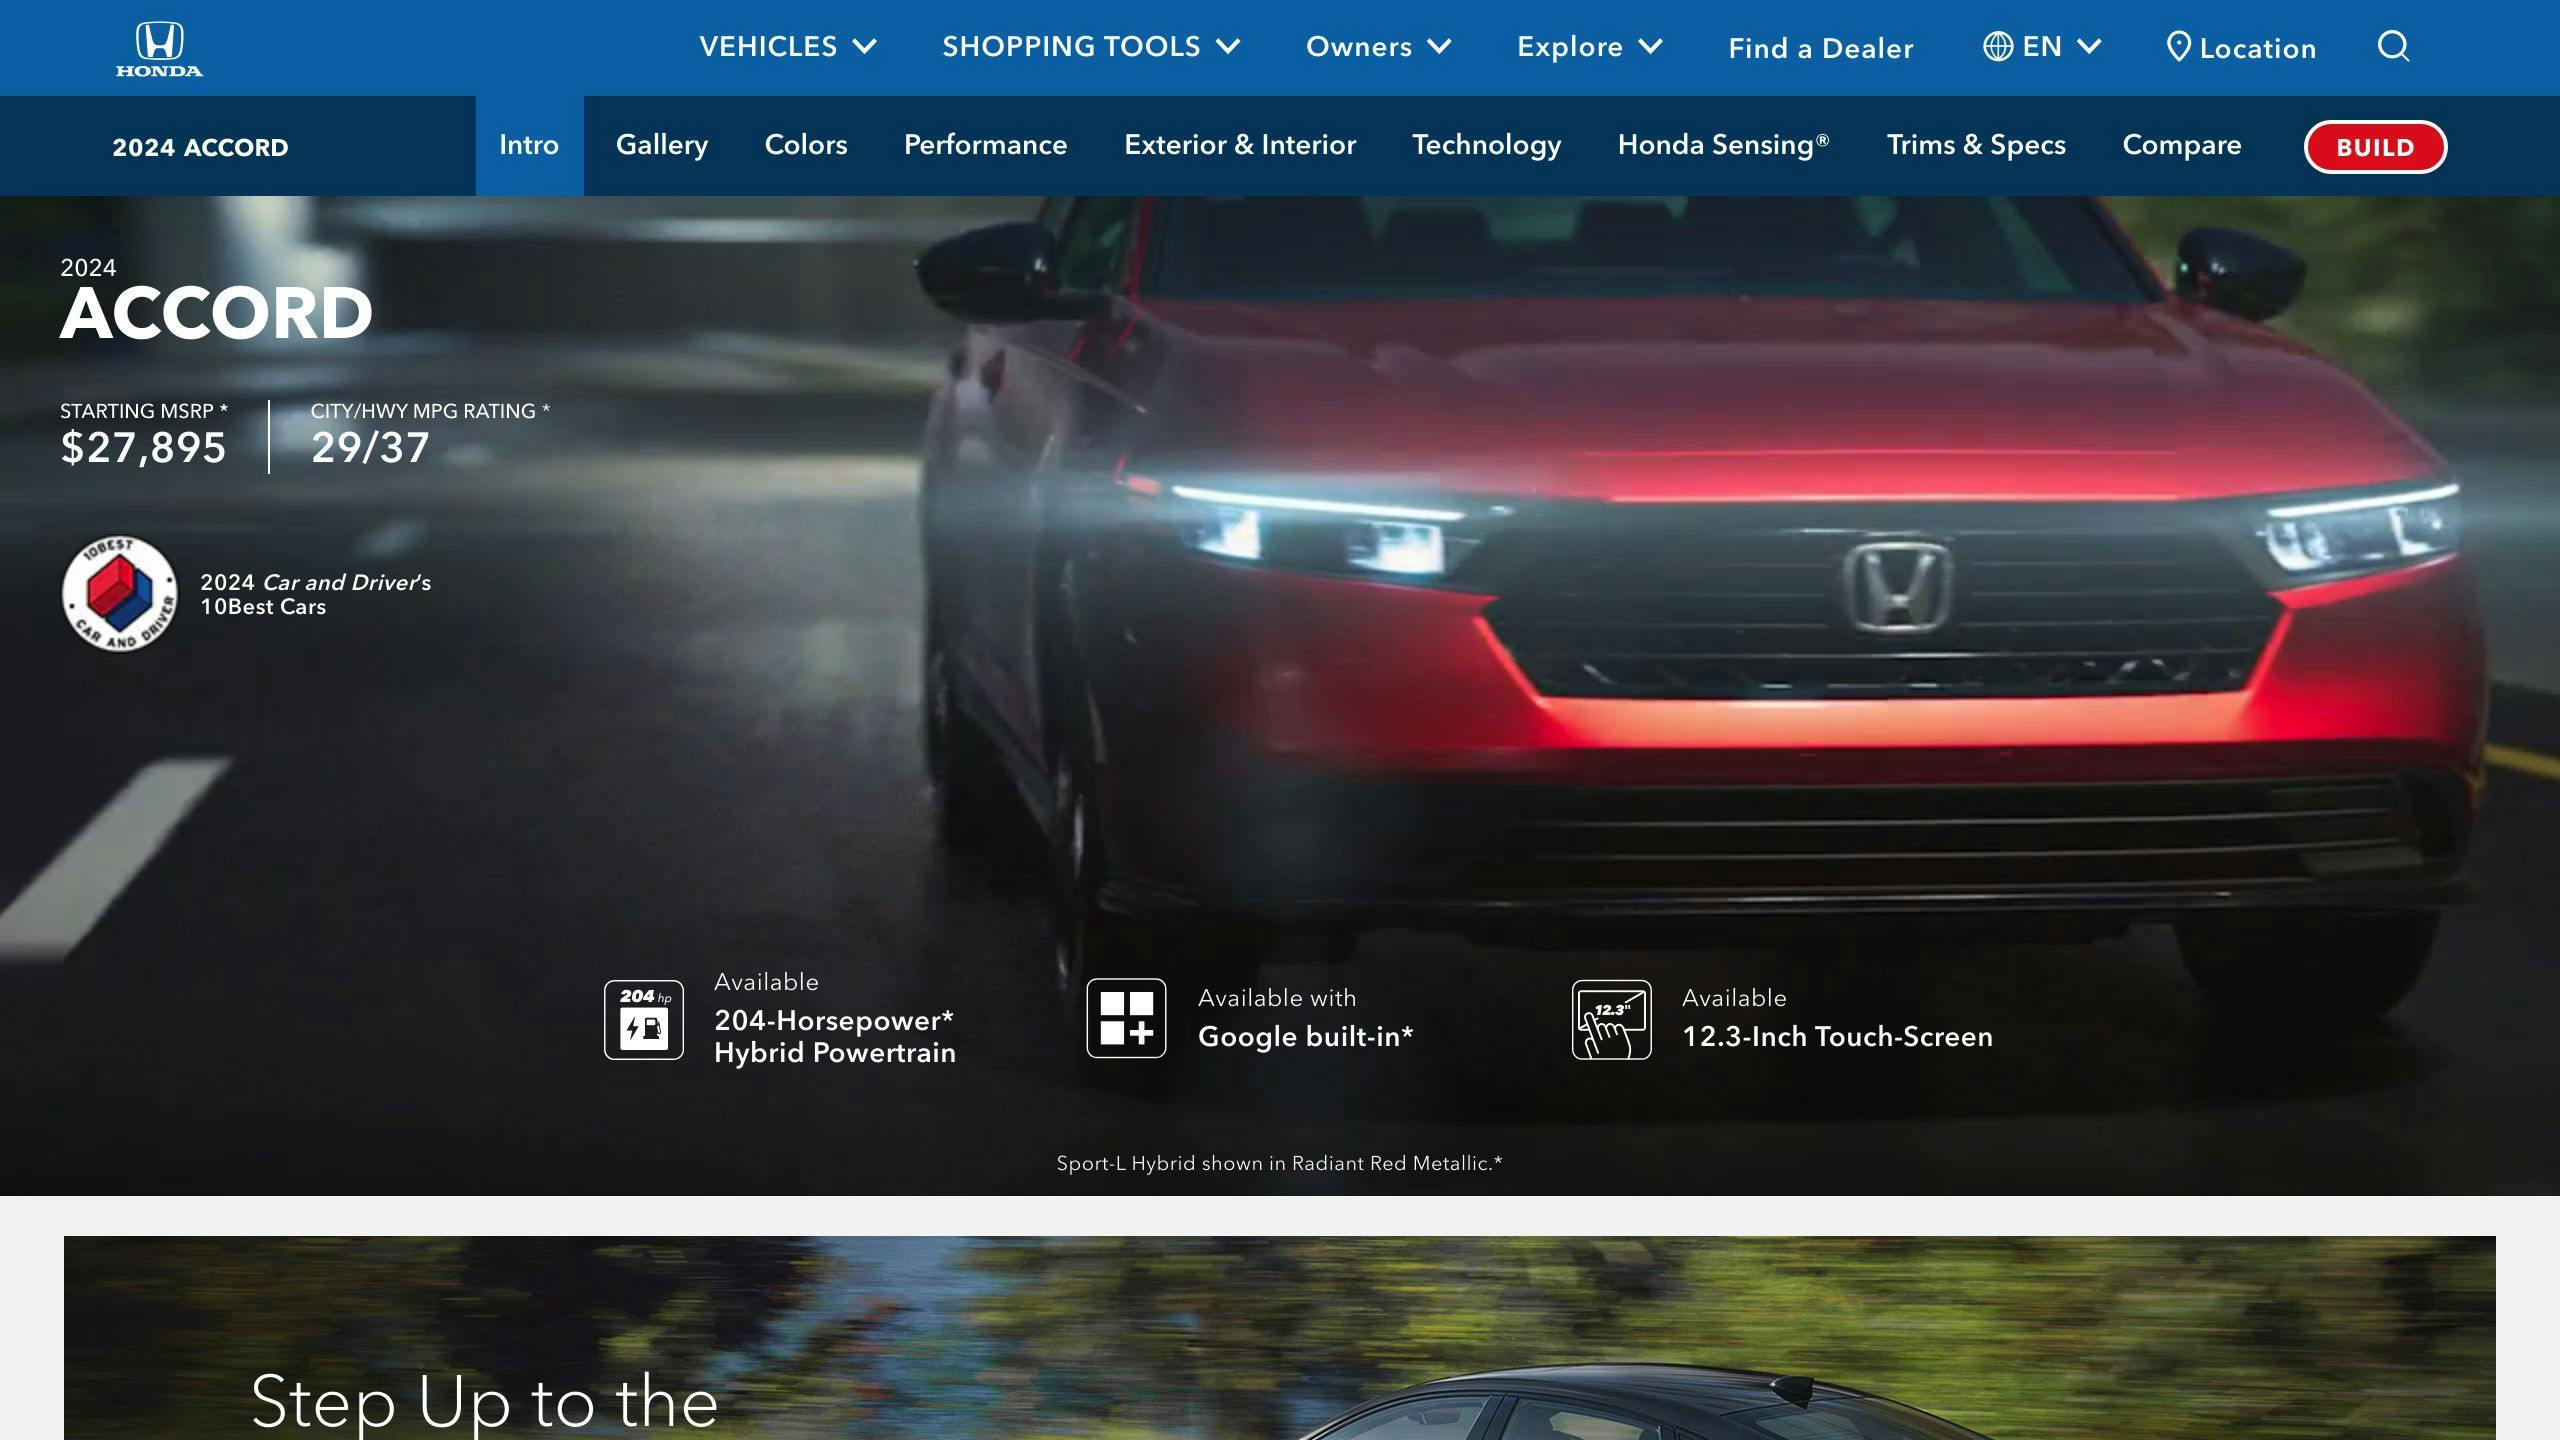This screenshot has width=2560, height=1440.
Task: Open the Compare tab
Action: (x=2182, y=145)
